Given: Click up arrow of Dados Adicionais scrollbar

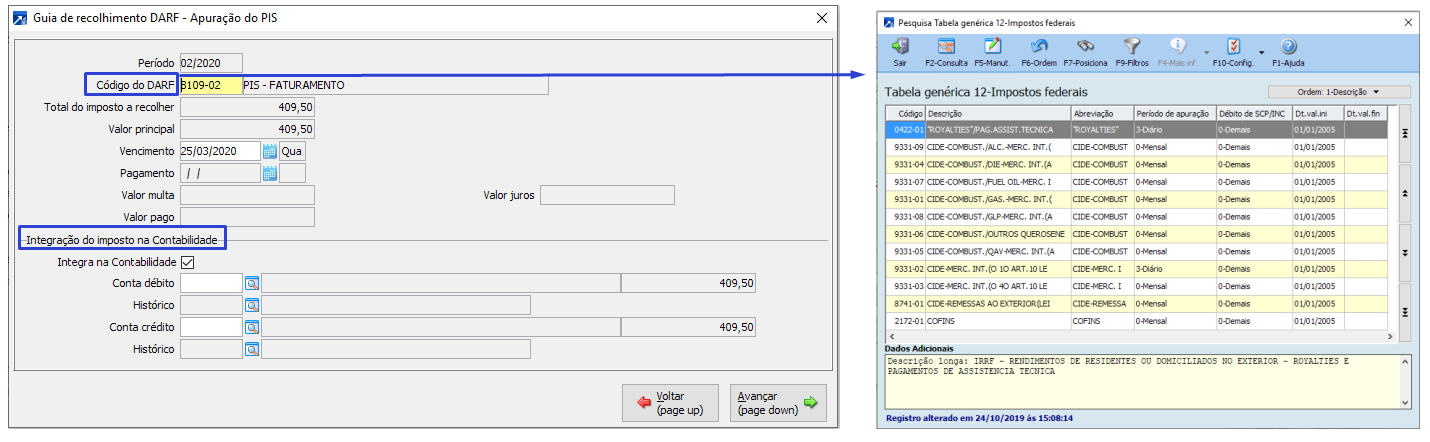Looking at the screenshot, I should (1405, 360).
